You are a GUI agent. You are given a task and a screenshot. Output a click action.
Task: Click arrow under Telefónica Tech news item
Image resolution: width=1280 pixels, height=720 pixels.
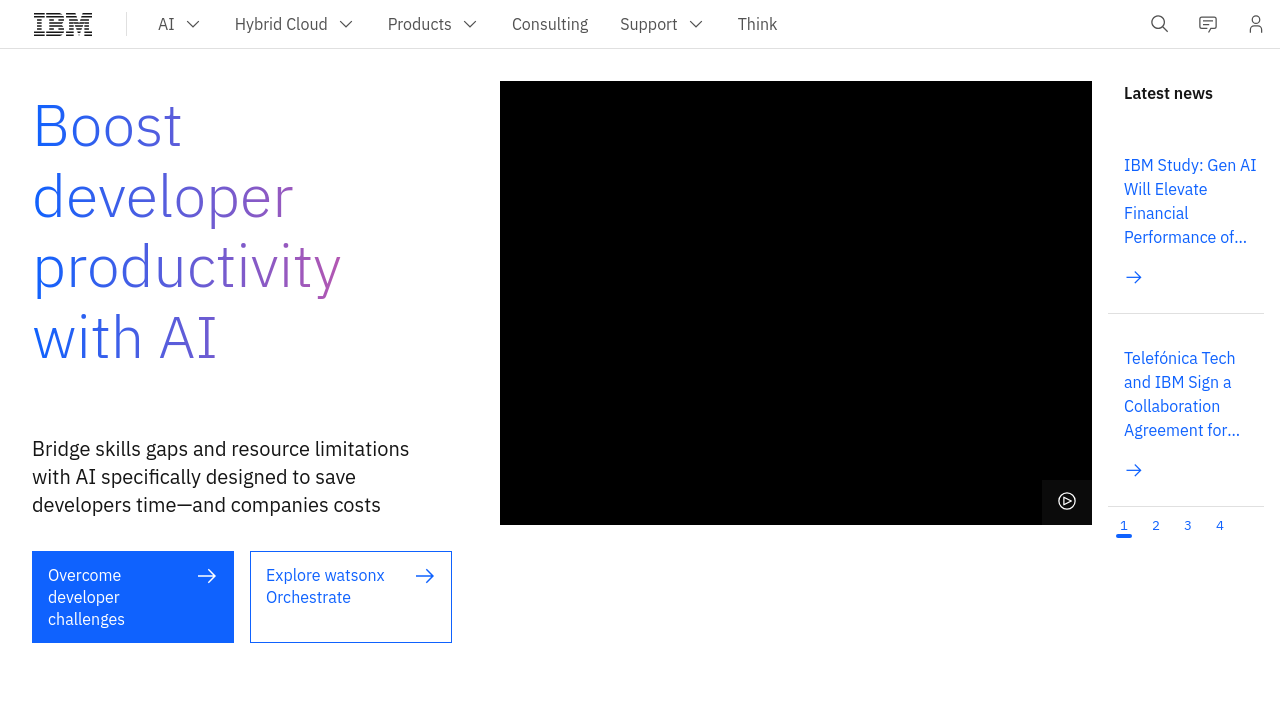[1133, 470]
